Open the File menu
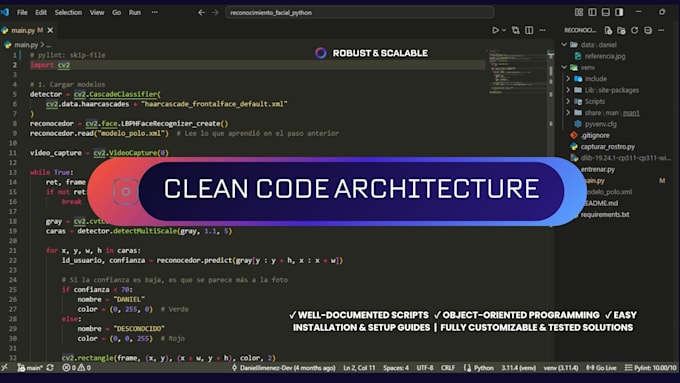 [x=22, y=12]
